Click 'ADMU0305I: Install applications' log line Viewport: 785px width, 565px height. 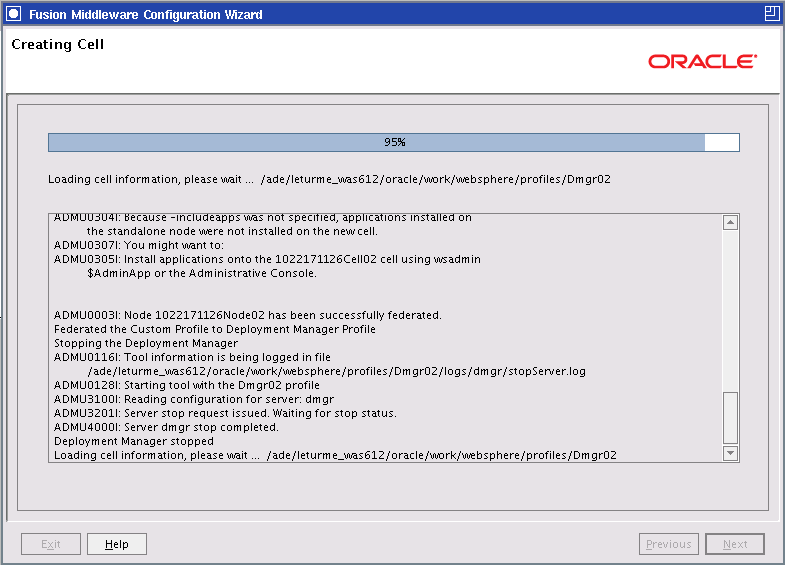(267, 259)
